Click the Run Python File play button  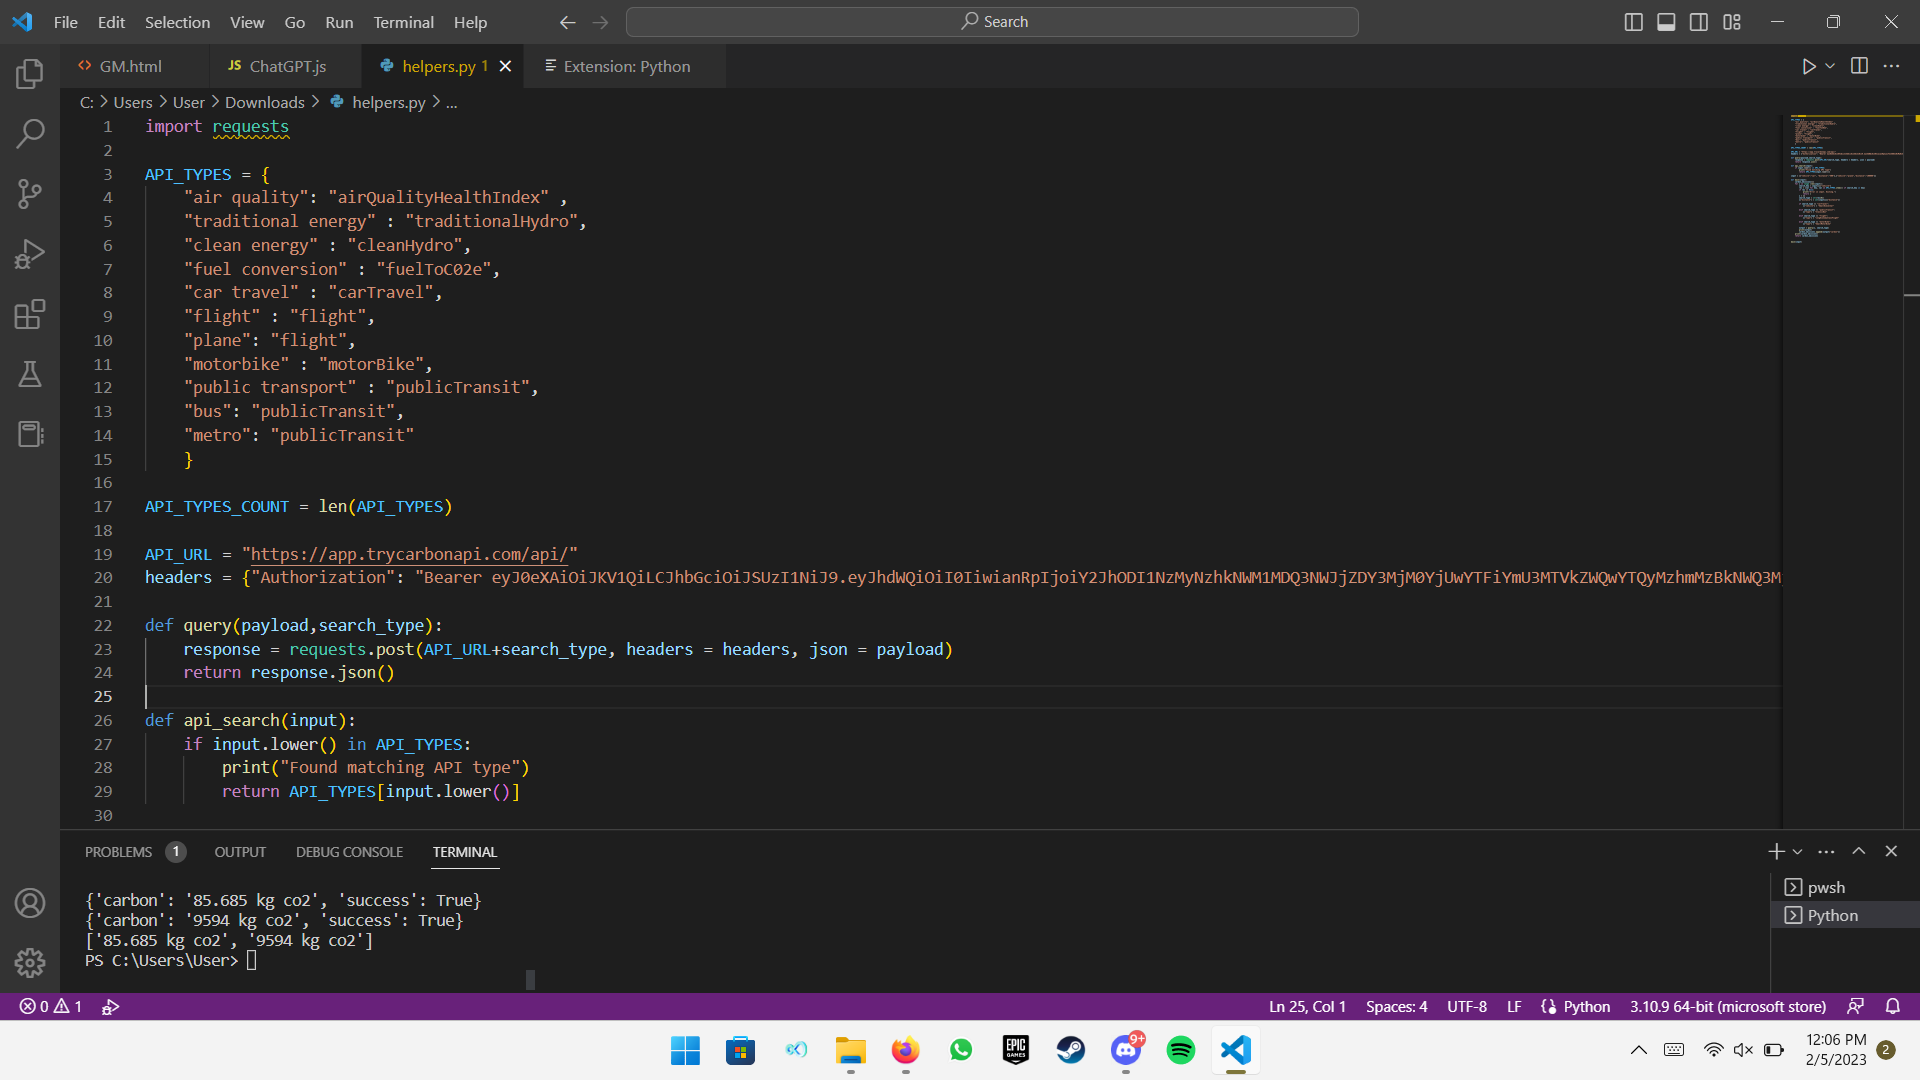click(x=1808, y=66)
